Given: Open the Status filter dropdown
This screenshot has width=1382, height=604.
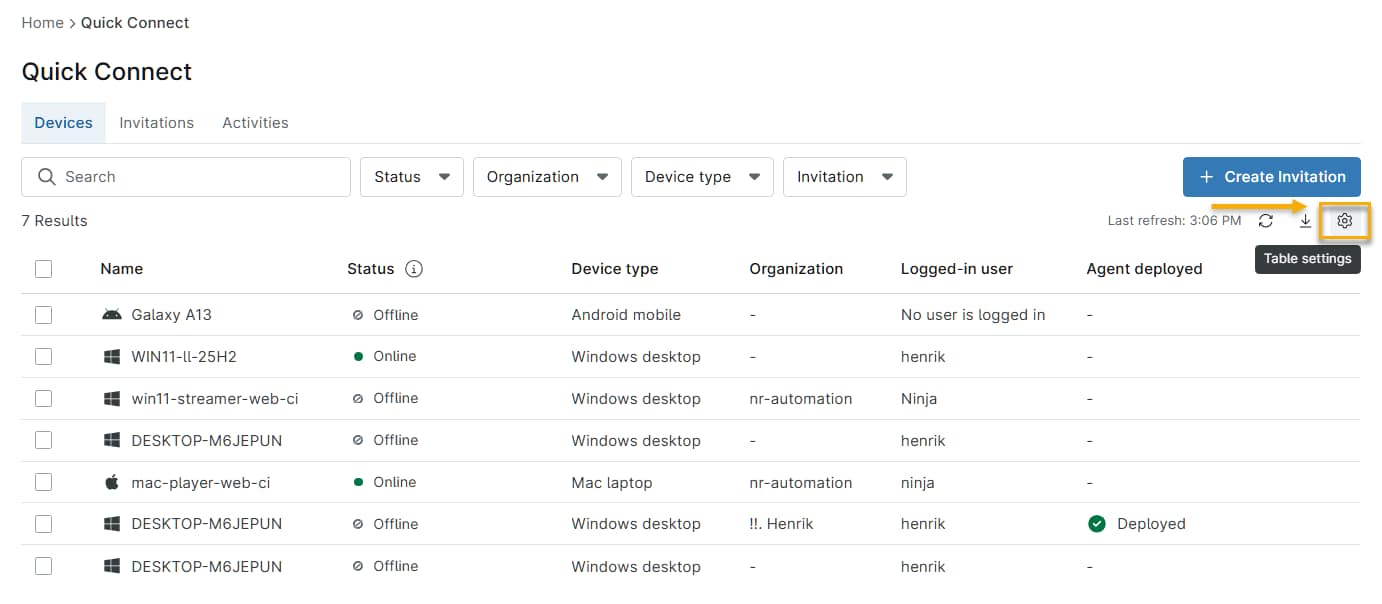Looking at the screenshot, I should pos(412,177).
